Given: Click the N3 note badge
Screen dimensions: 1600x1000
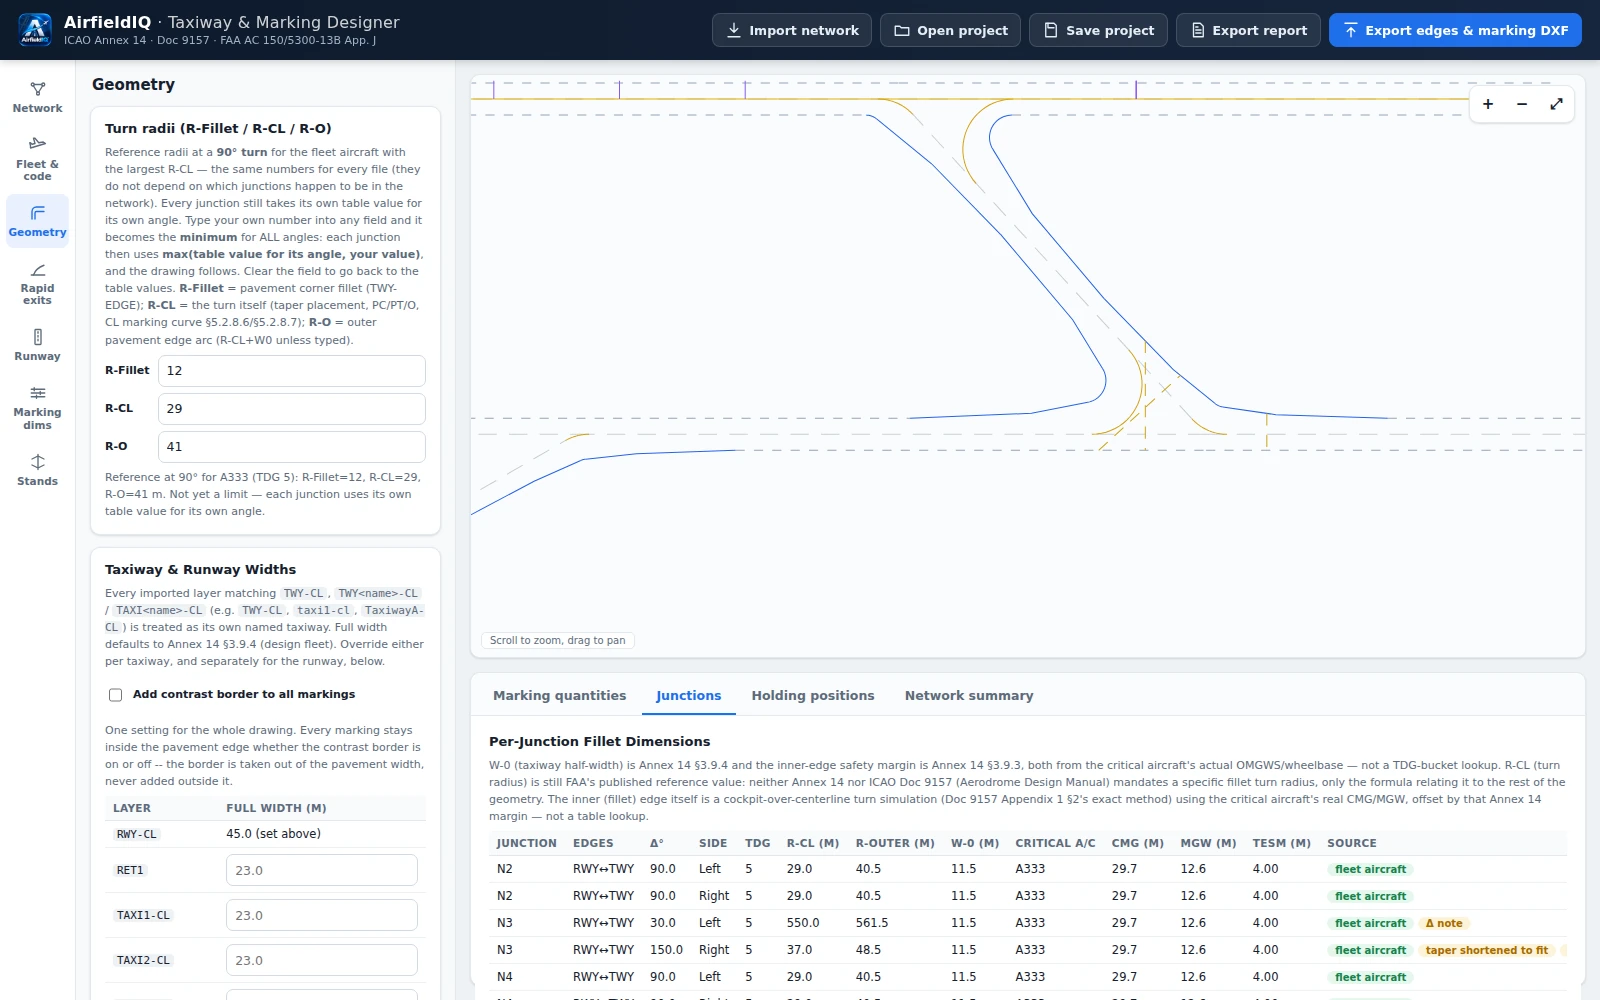Looking at the screenshot, I should [1444, 923].
